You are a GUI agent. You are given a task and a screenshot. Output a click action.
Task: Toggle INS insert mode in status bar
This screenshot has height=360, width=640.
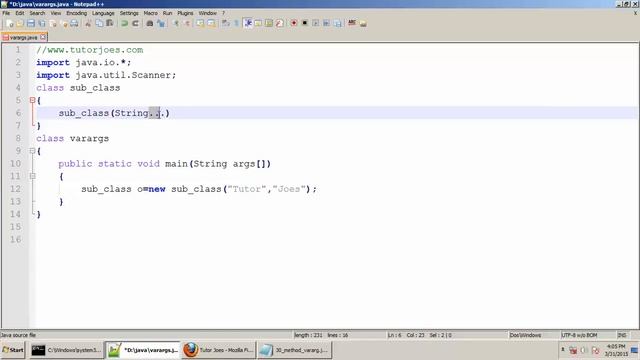622,335
